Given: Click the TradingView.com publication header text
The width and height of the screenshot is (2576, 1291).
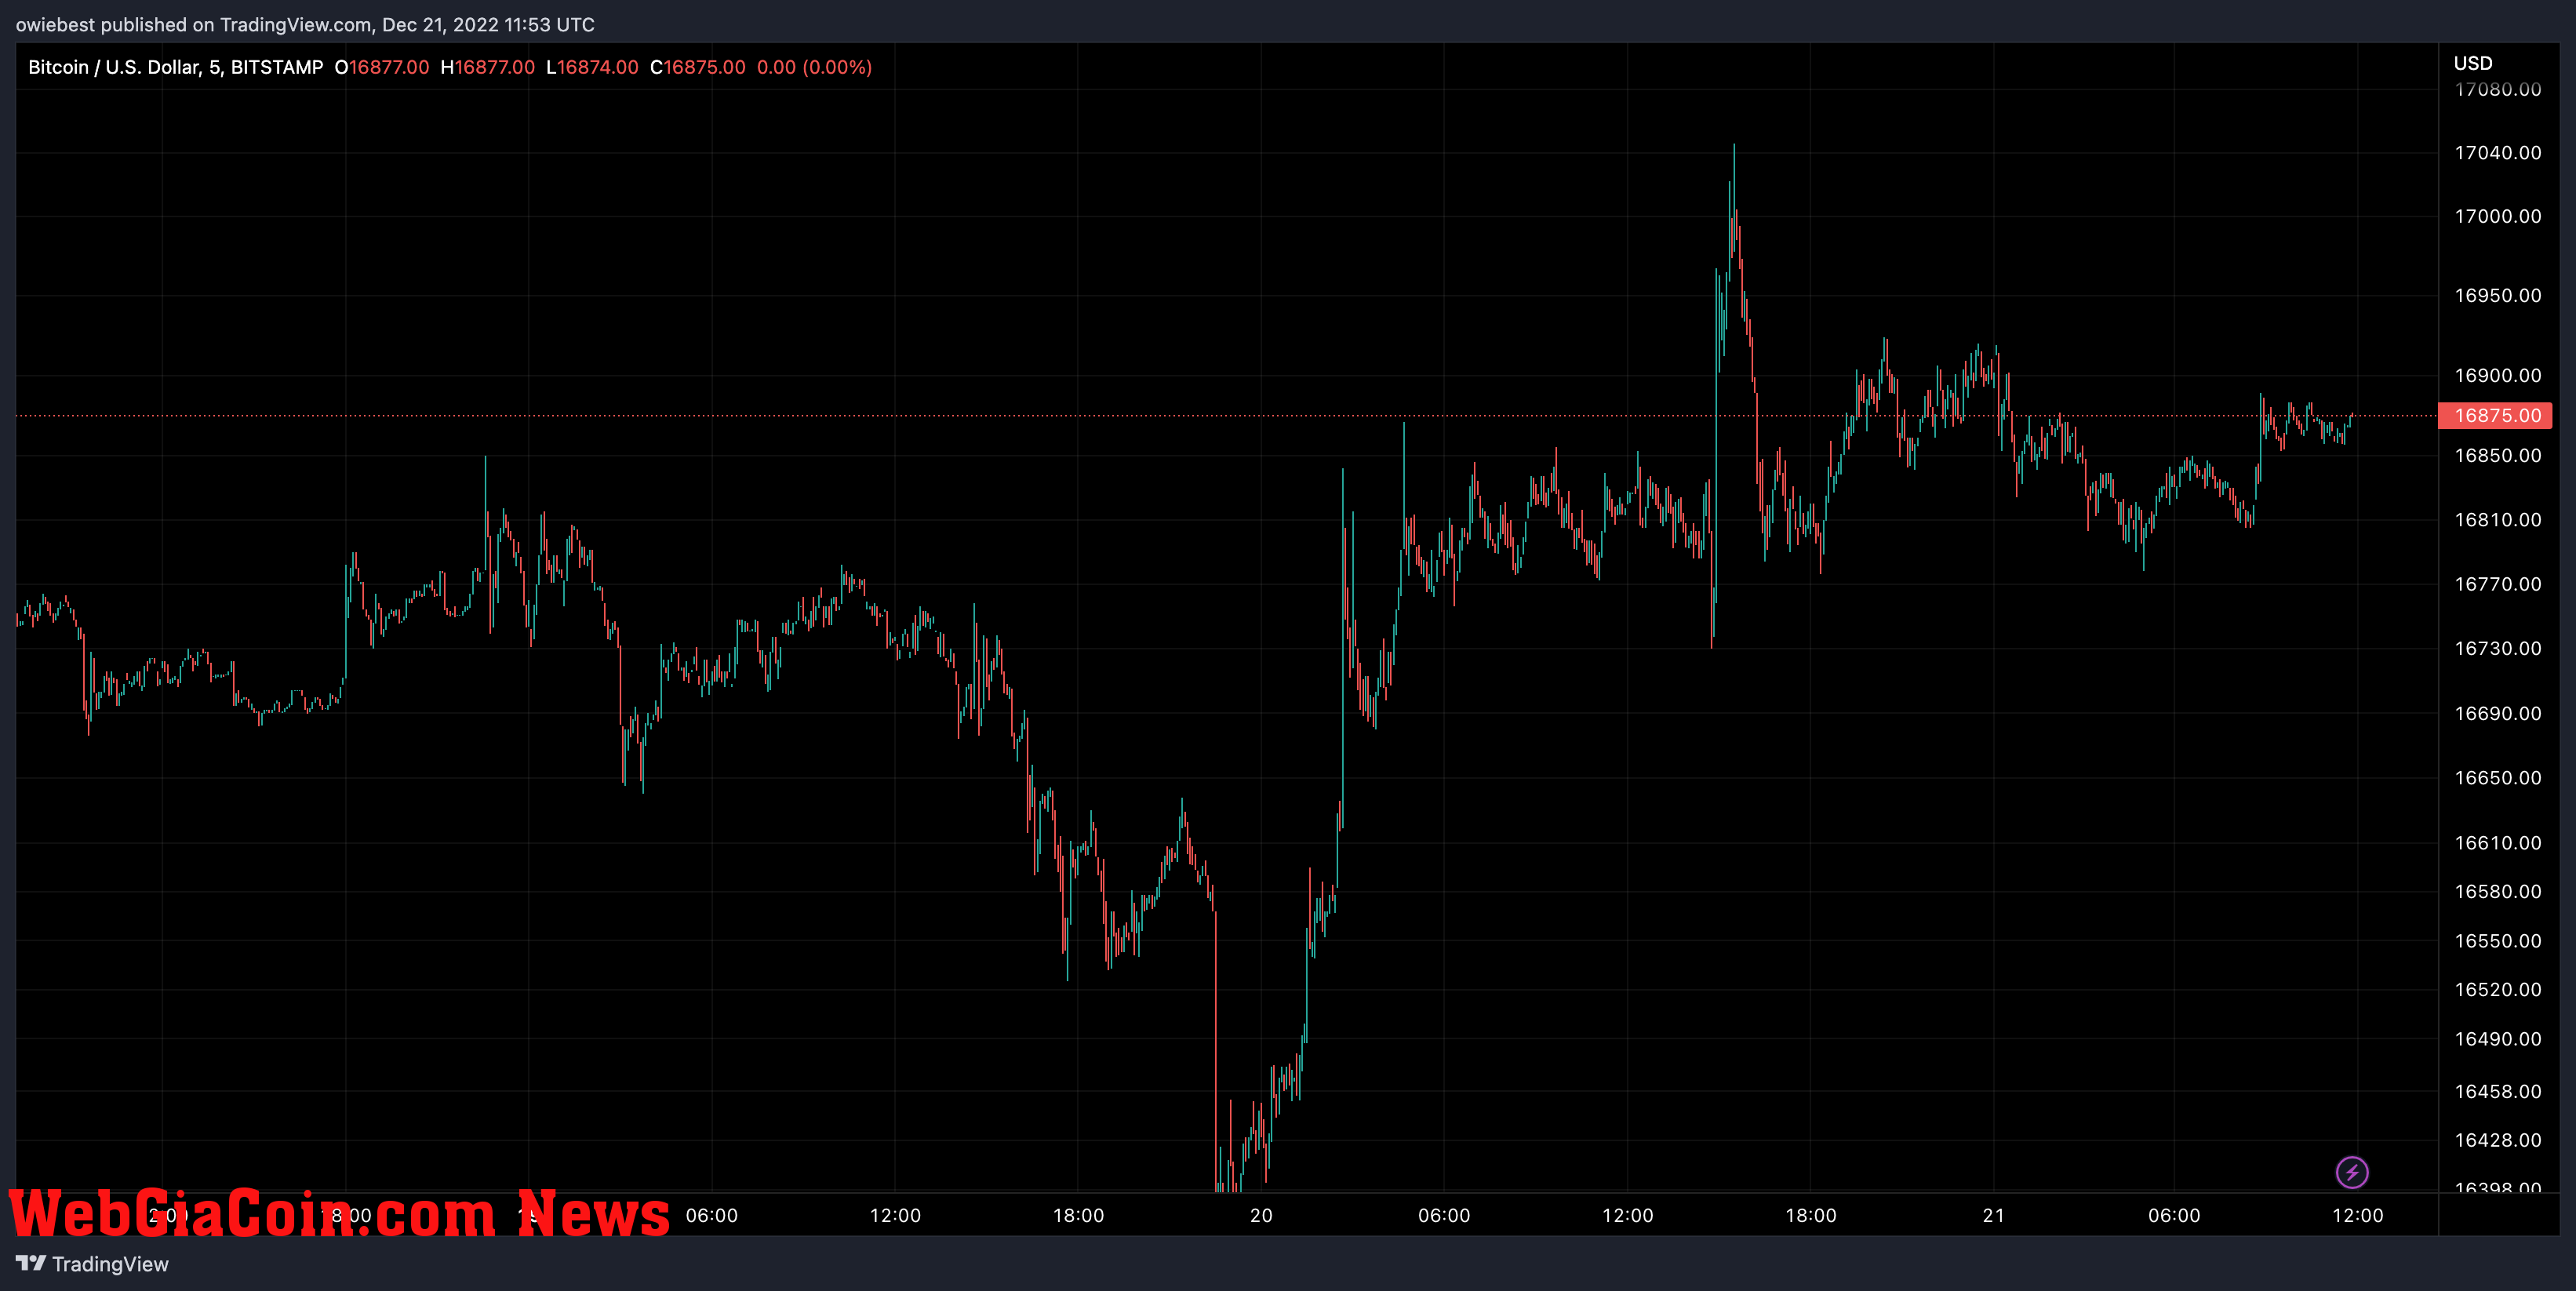Looking at the screenshot, I should coord(305,24).
